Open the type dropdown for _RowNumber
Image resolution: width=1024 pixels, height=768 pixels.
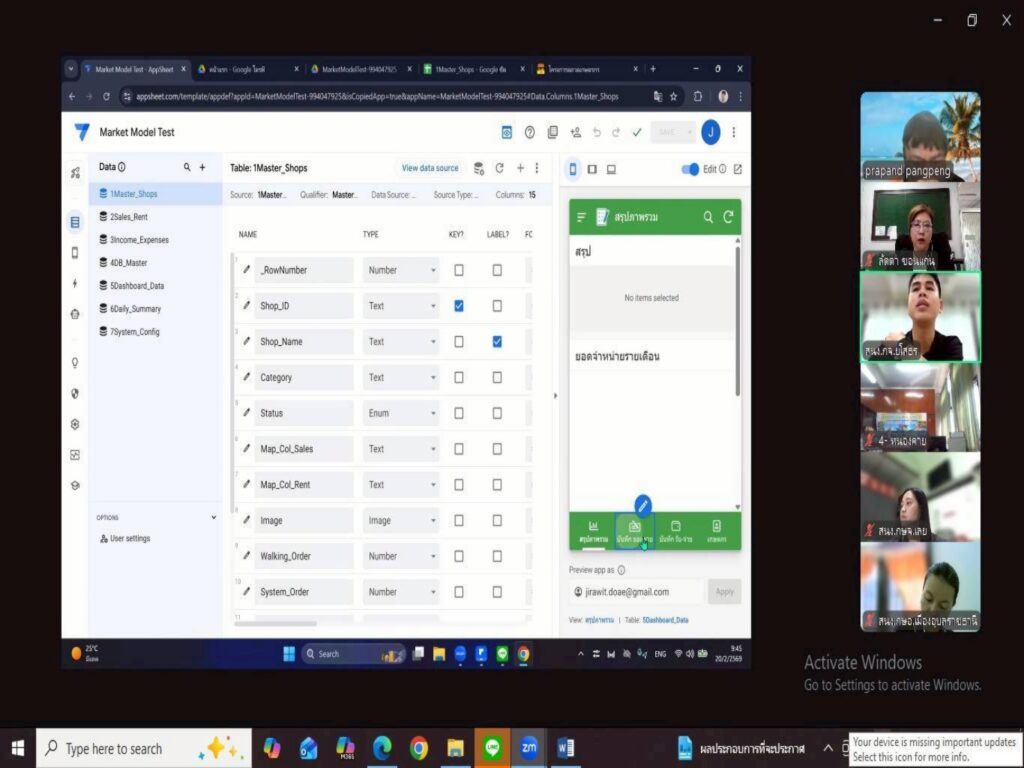pos(401,270)
